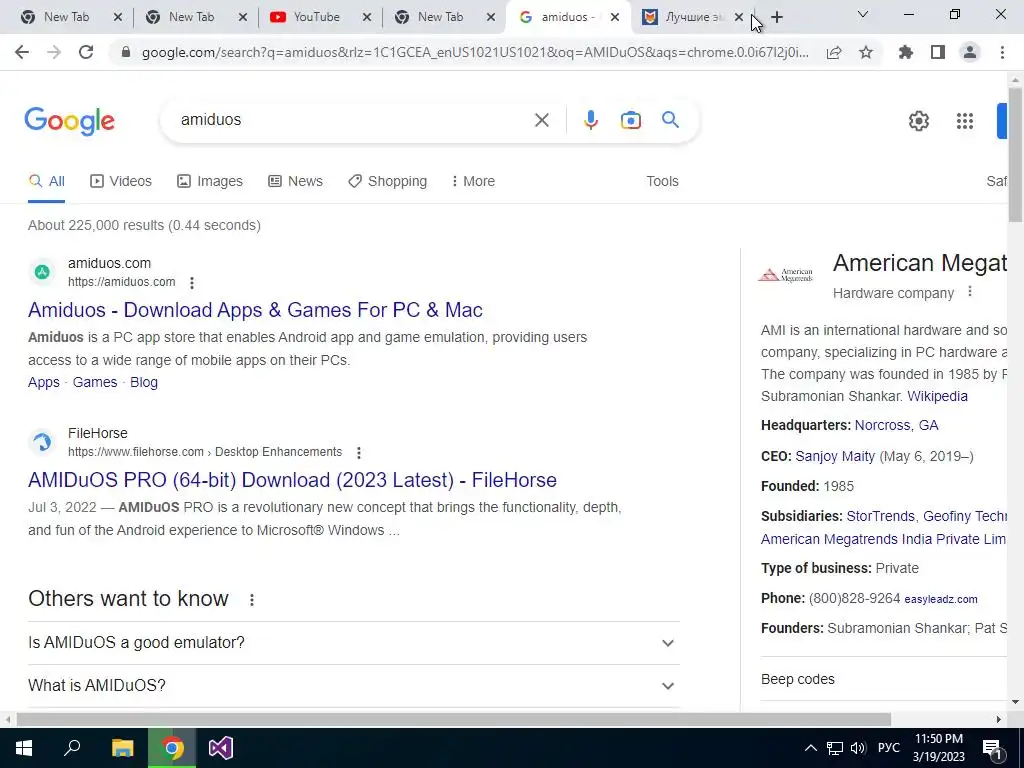1024x768 pixels.
Task: Open the Blog sitelink
Action: [x=144, y=382]
